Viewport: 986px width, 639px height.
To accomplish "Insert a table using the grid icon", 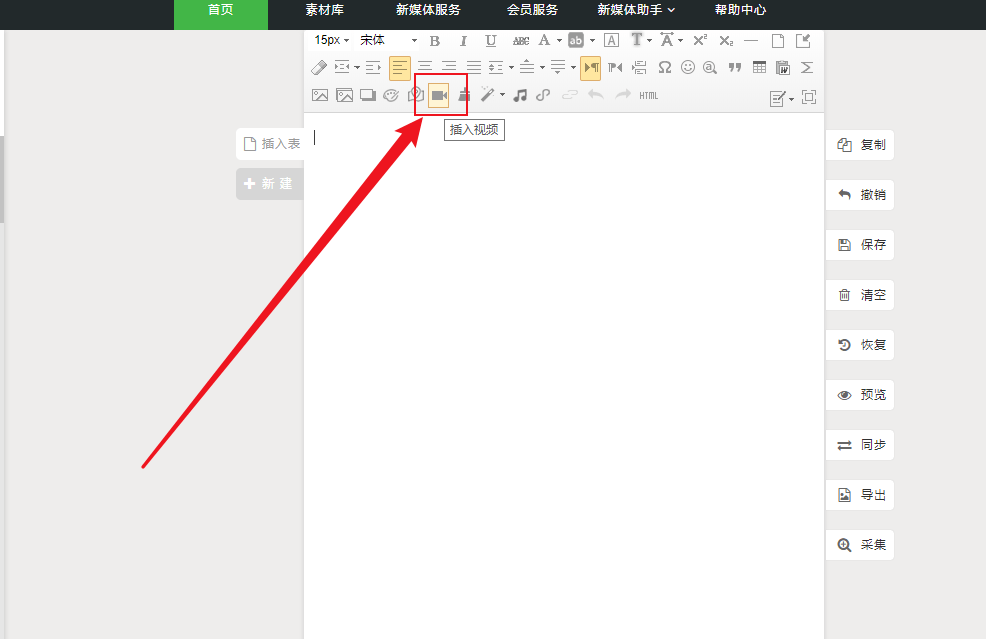I will click(x=760, y=67).
